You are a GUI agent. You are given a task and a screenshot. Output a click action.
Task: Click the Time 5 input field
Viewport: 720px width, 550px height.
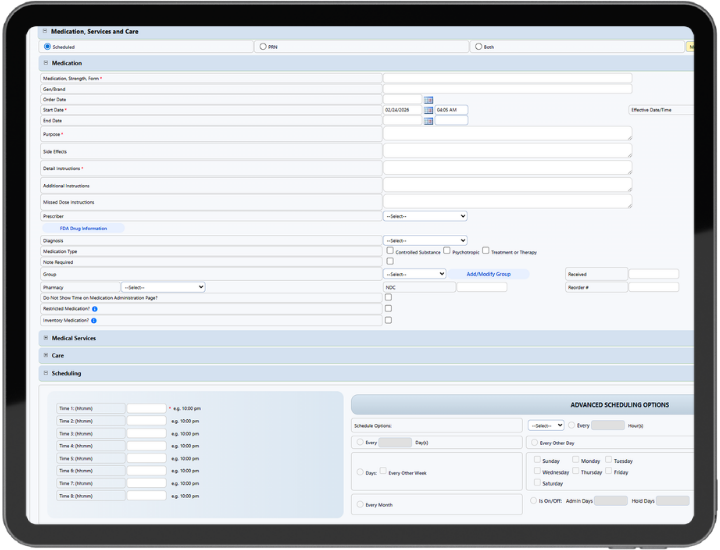[146, 458]
